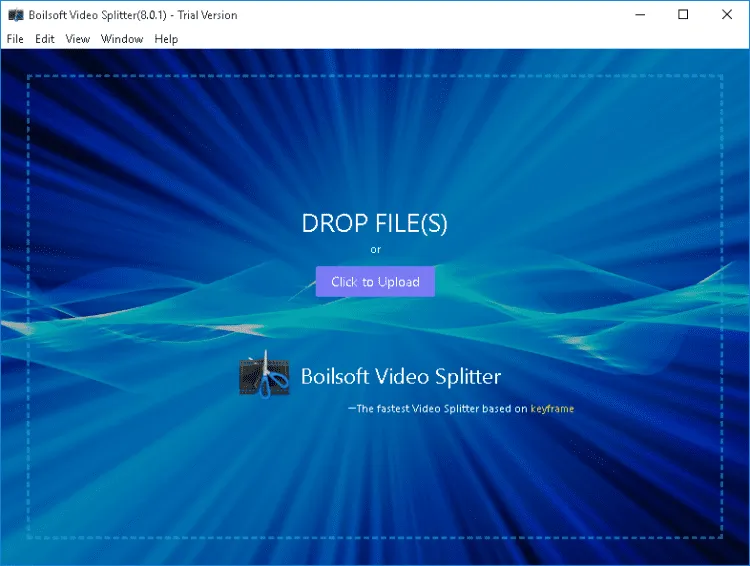The width and height of the screenshot is (750, 566).
Task: Click the DROP FILE(S) heading
Action: [375, 223]
